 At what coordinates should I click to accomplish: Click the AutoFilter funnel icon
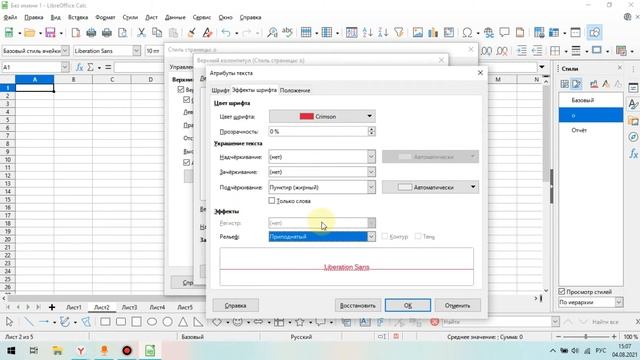(399, 33)
